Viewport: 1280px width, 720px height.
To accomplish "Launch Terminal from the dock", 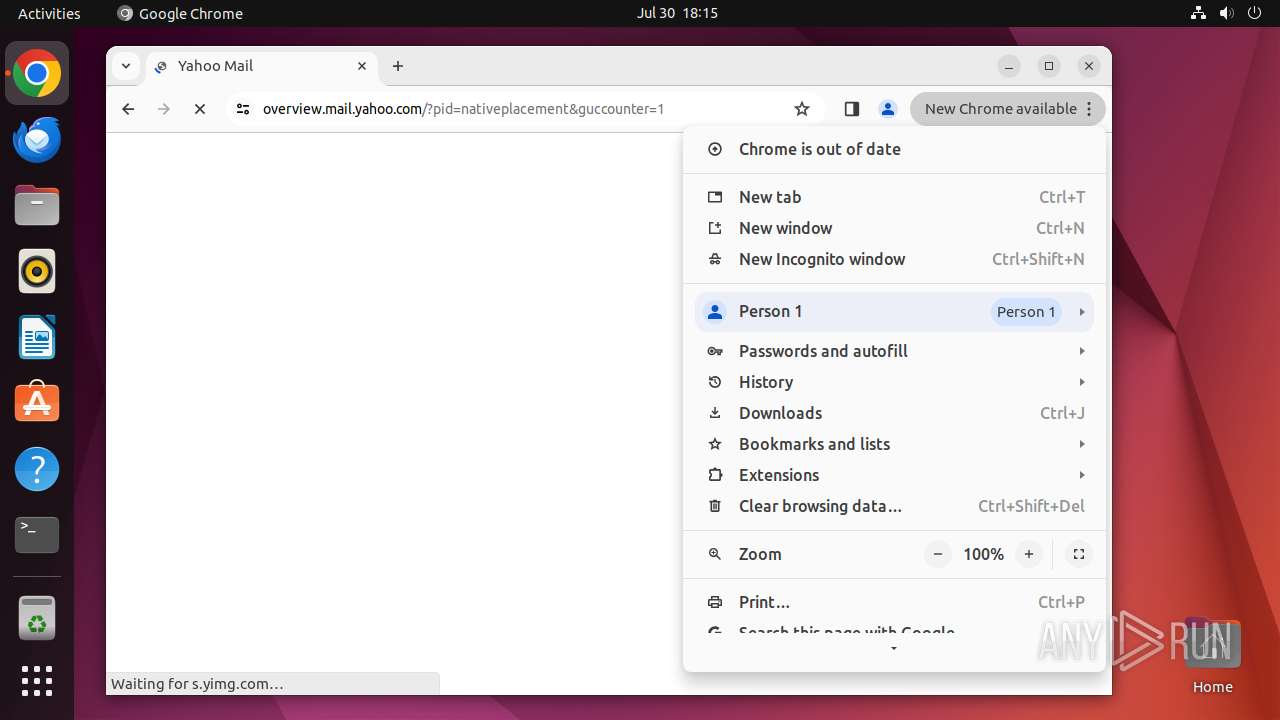I will tap(37, 535).
